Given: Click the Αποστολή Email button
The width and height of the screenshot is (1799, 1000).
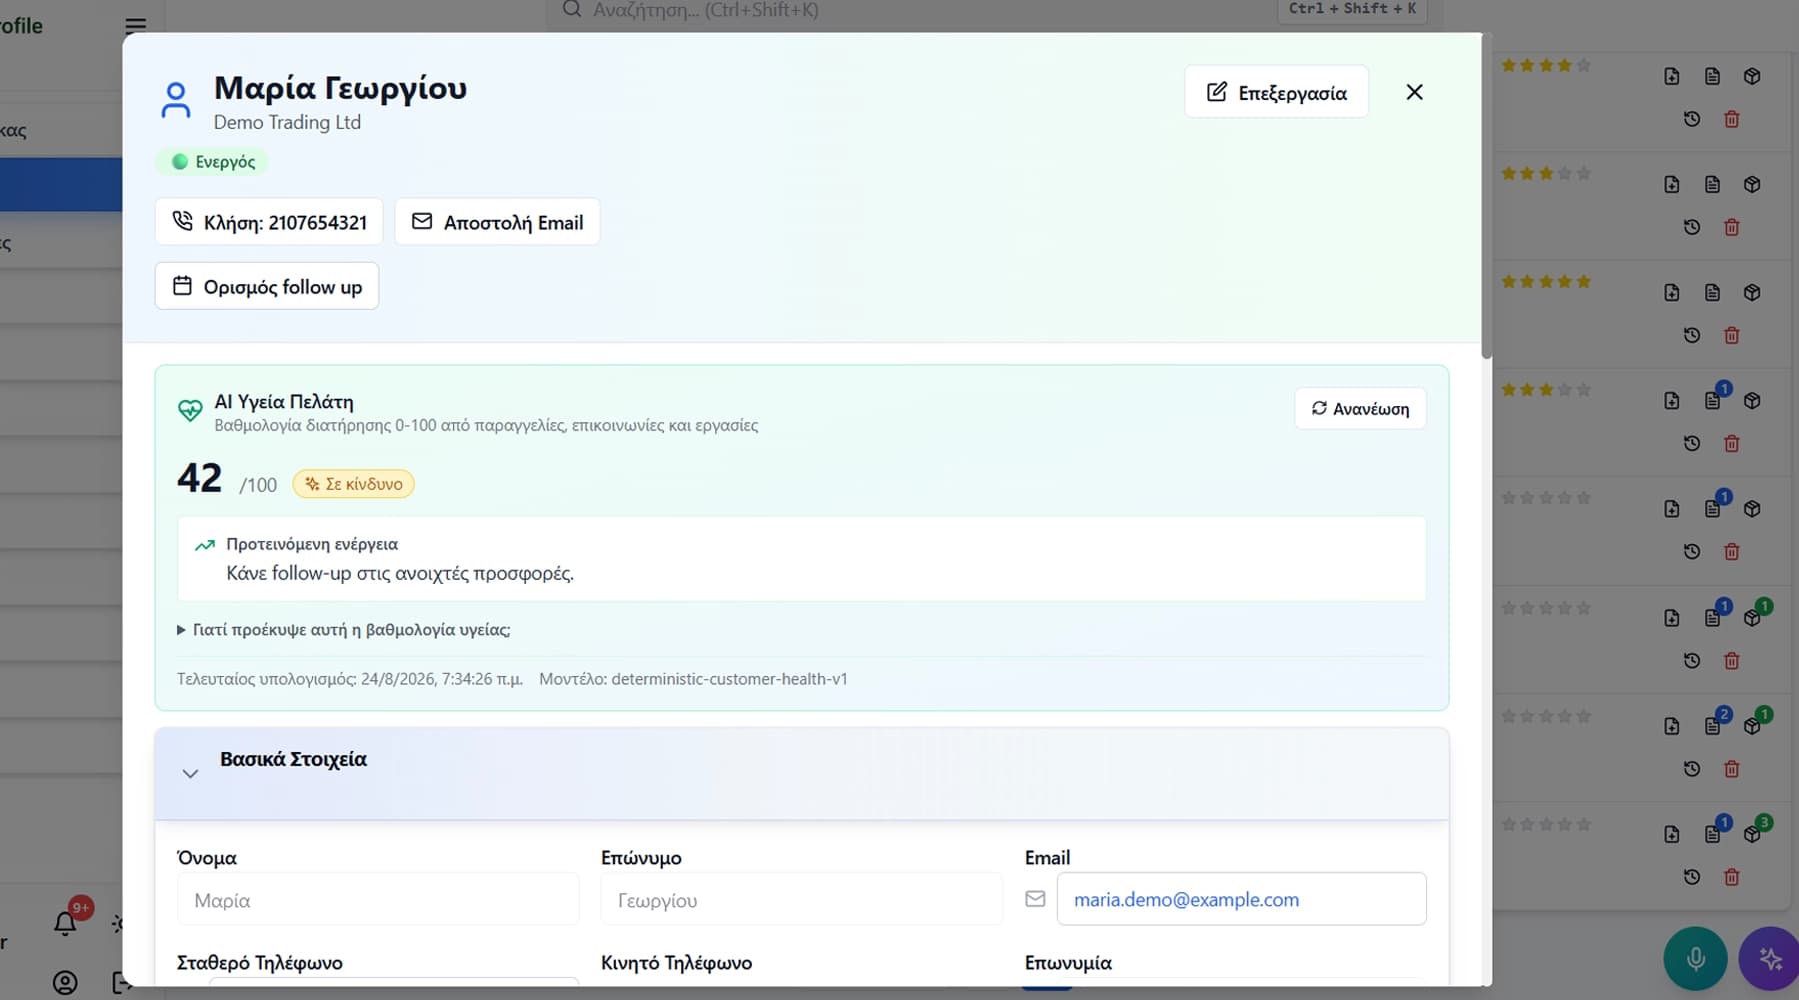Looking at the screenshot, I should [x=497, y=222].
